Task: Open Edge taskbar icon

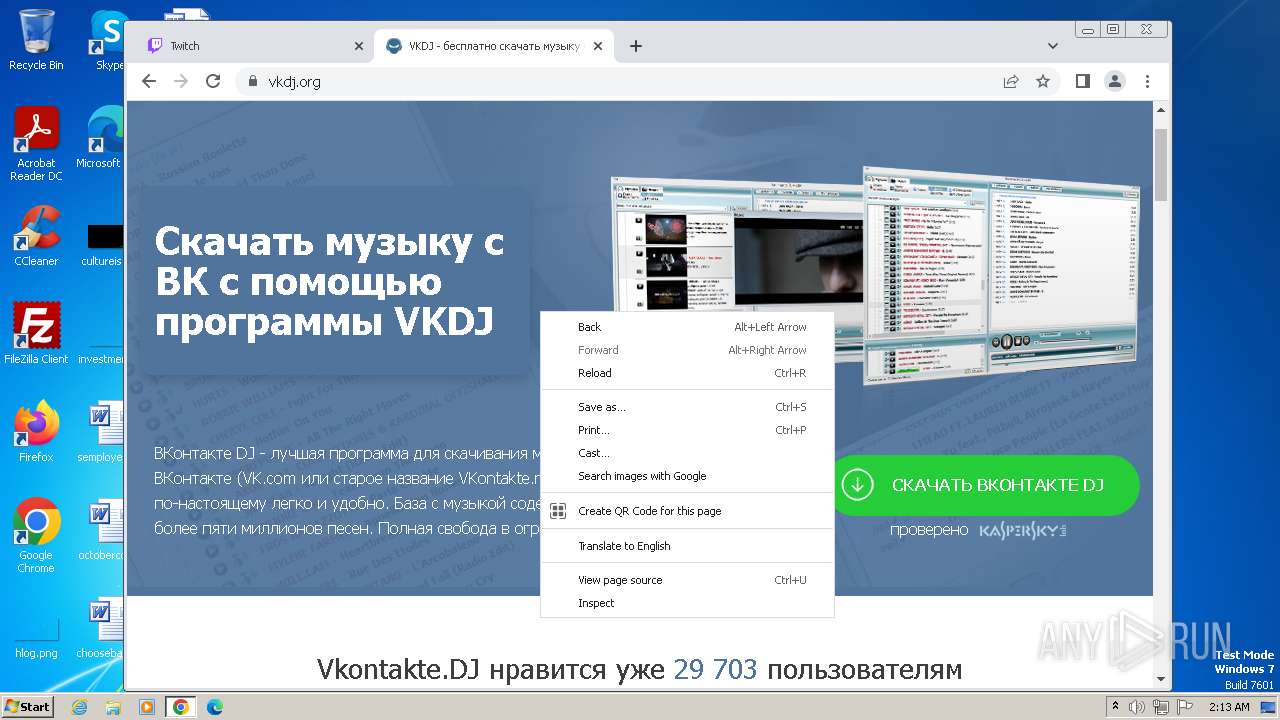Action: [214, 707]
